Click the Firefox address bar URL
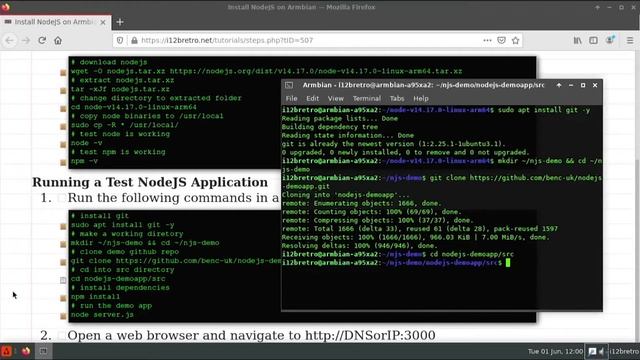 [227, 40]
